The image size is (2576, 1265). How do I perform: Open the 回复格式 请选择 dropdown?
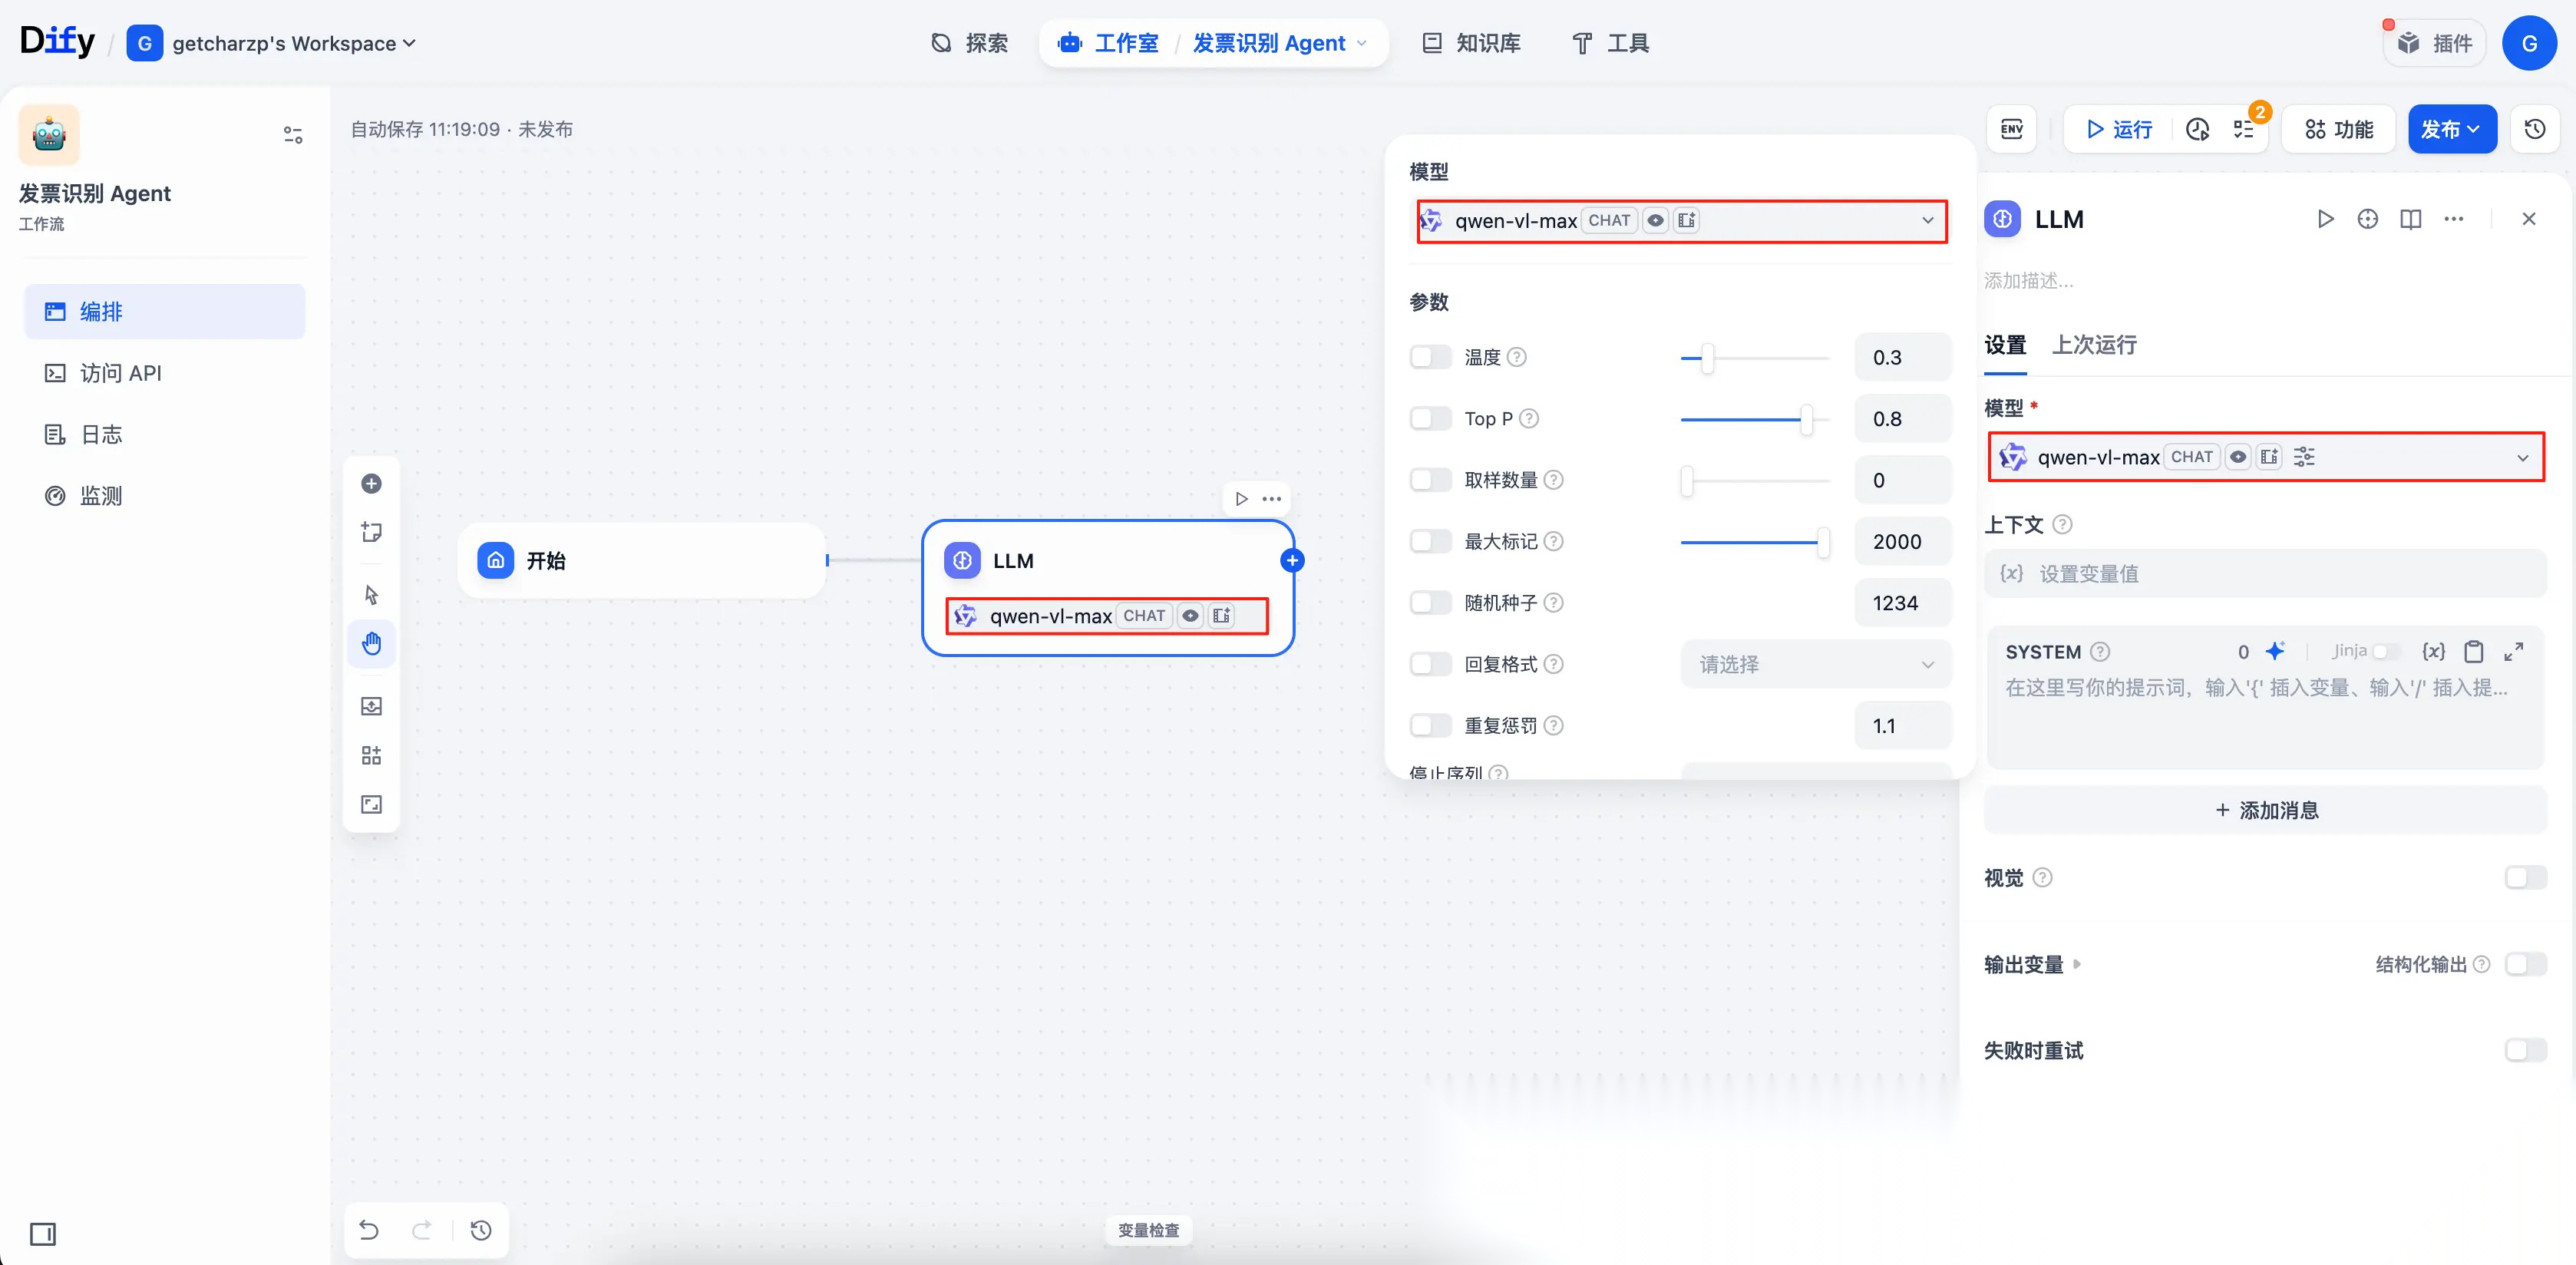pos(1815,664)
